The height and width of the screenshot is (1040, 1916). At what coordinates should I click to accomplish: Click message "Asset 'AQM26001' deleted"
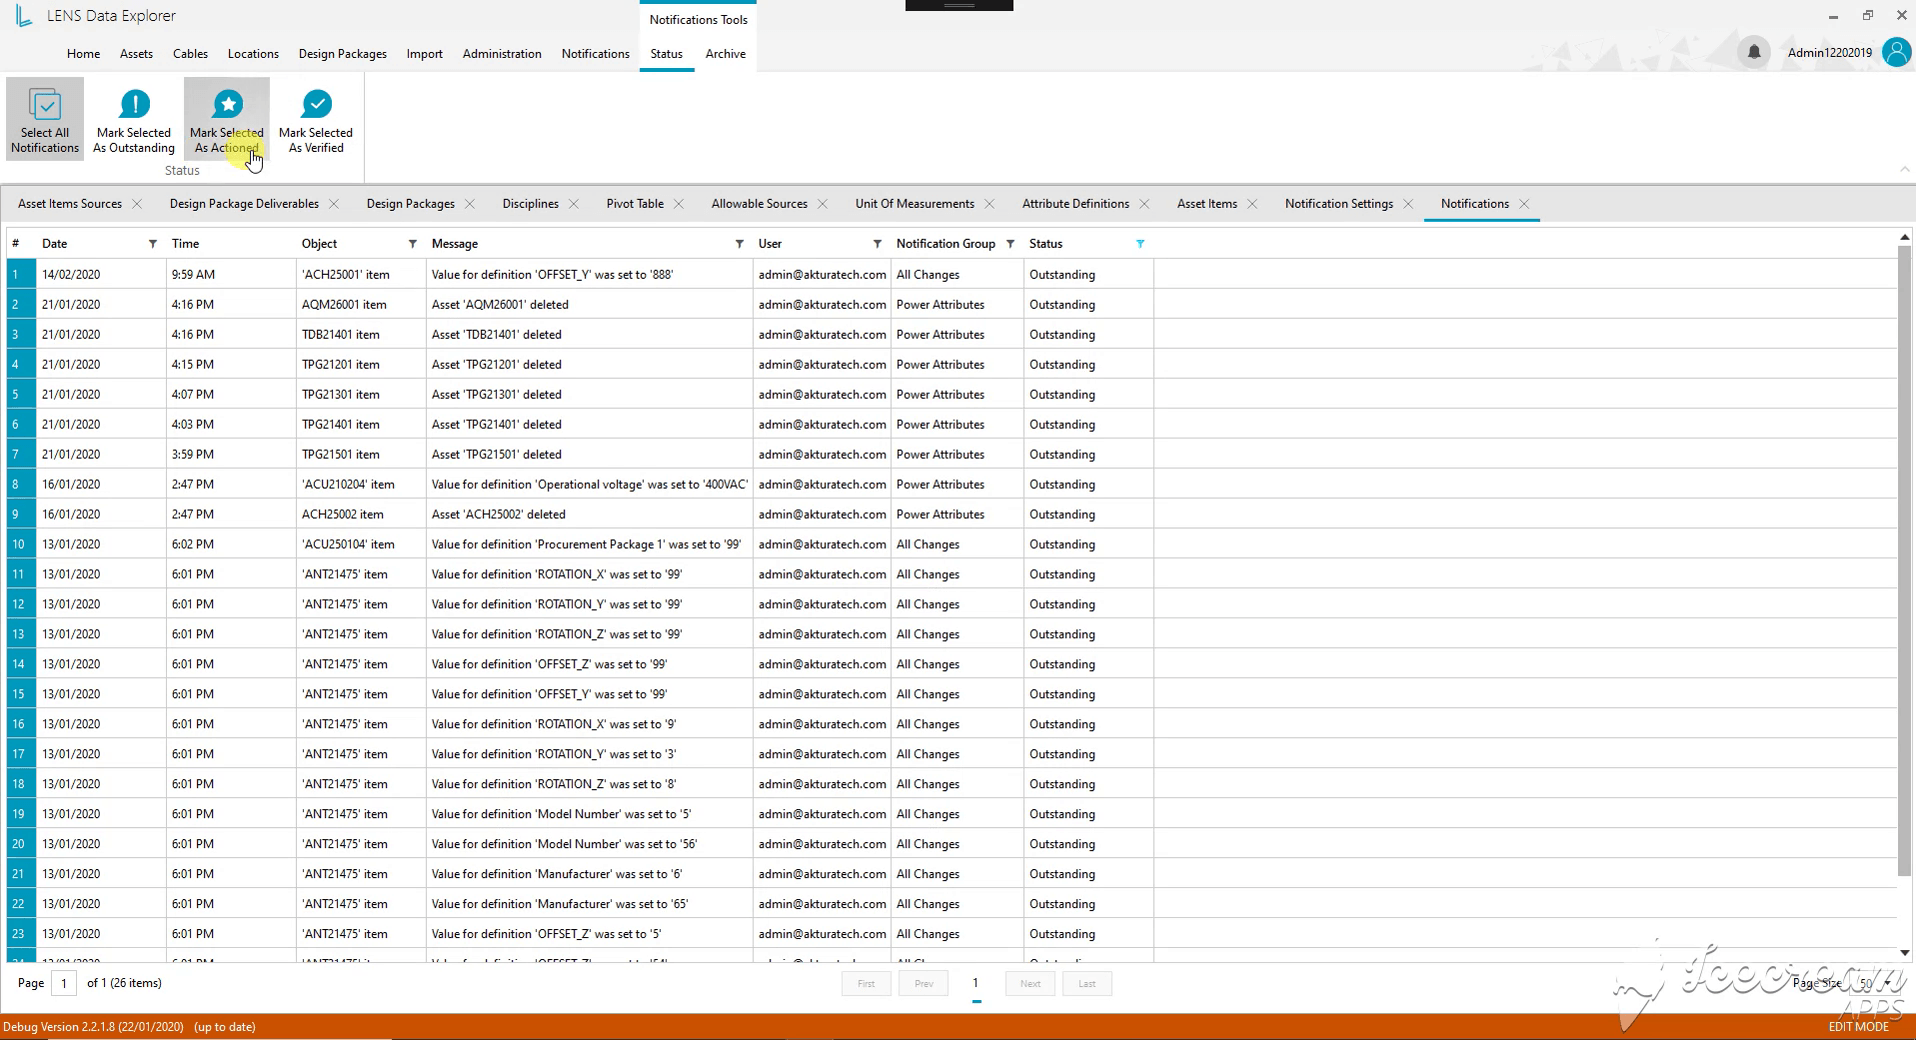(500, 304)
